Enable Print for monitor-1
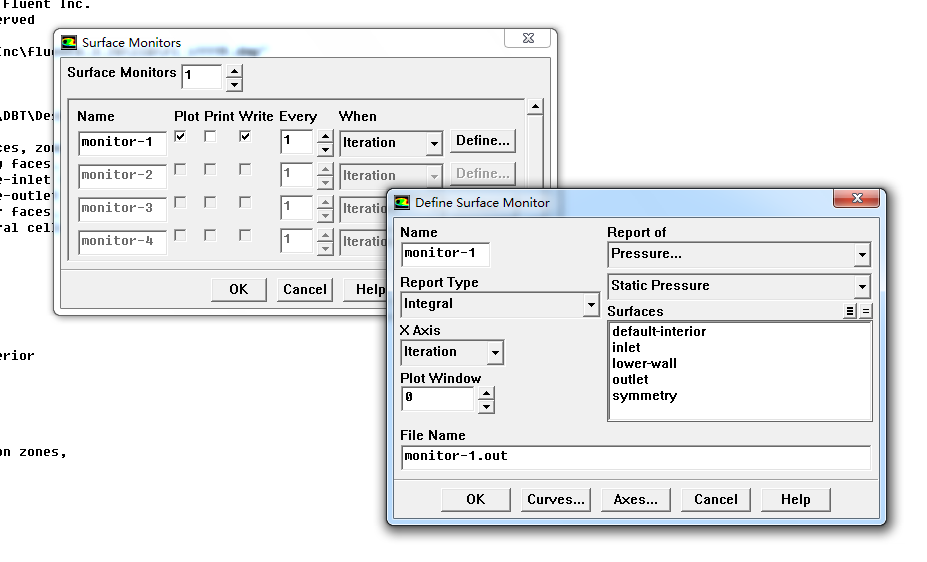927x562 pixels. pyautogui.click(x=210, y=137)
